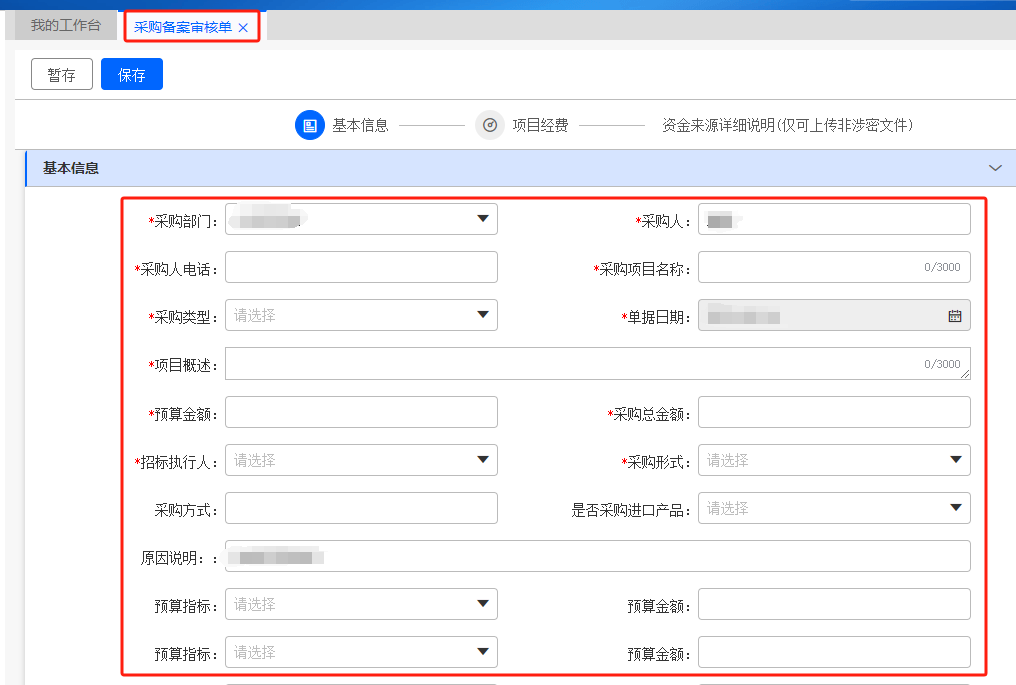
Task: Go to 资金来源详细说明 step
Action: click(787, 126)
